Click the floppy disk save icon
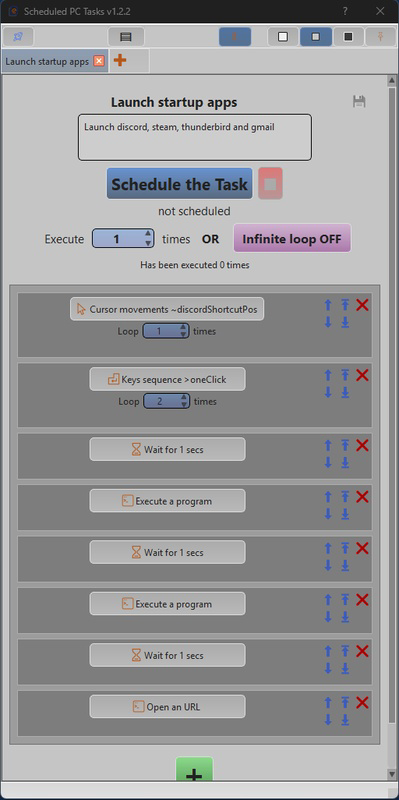 click(359, 102)
